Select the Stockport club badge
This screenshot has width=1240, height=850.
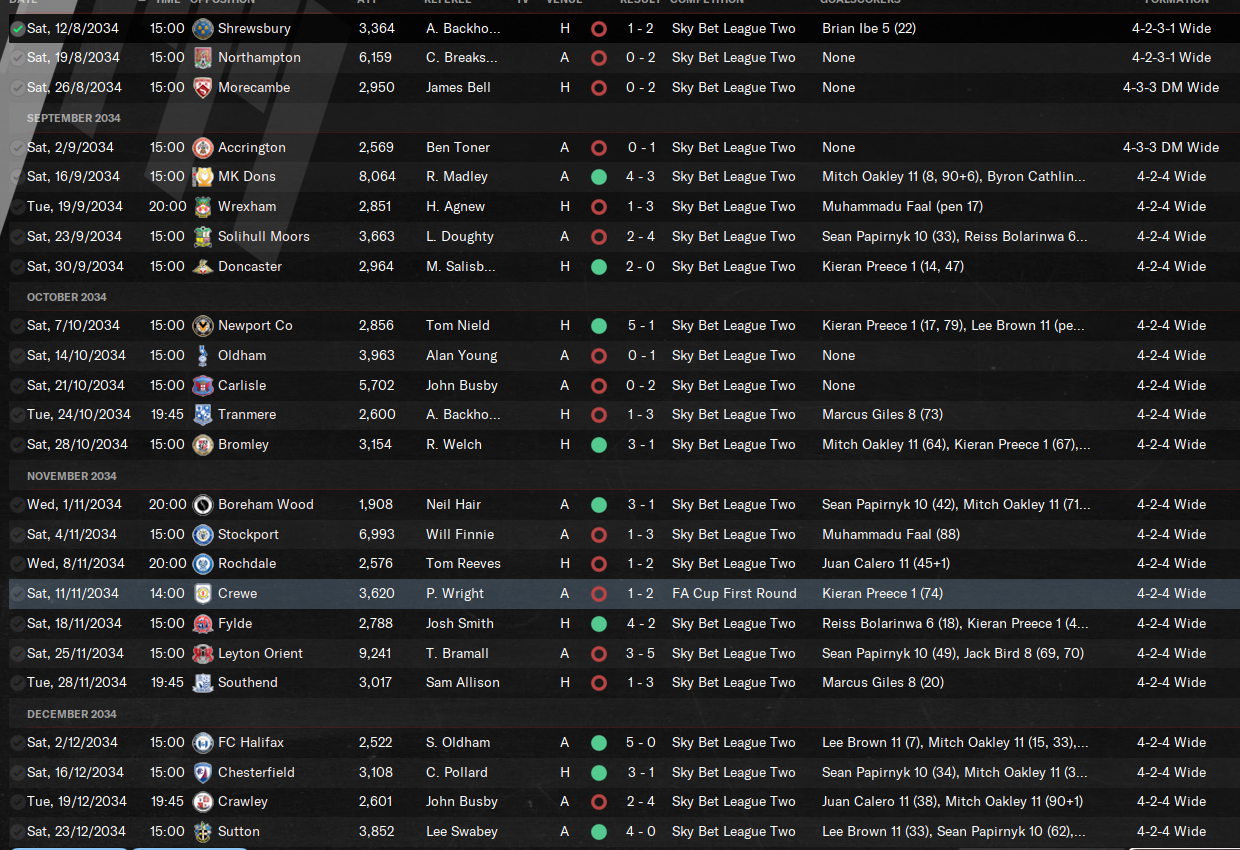(x=203, y=534)
